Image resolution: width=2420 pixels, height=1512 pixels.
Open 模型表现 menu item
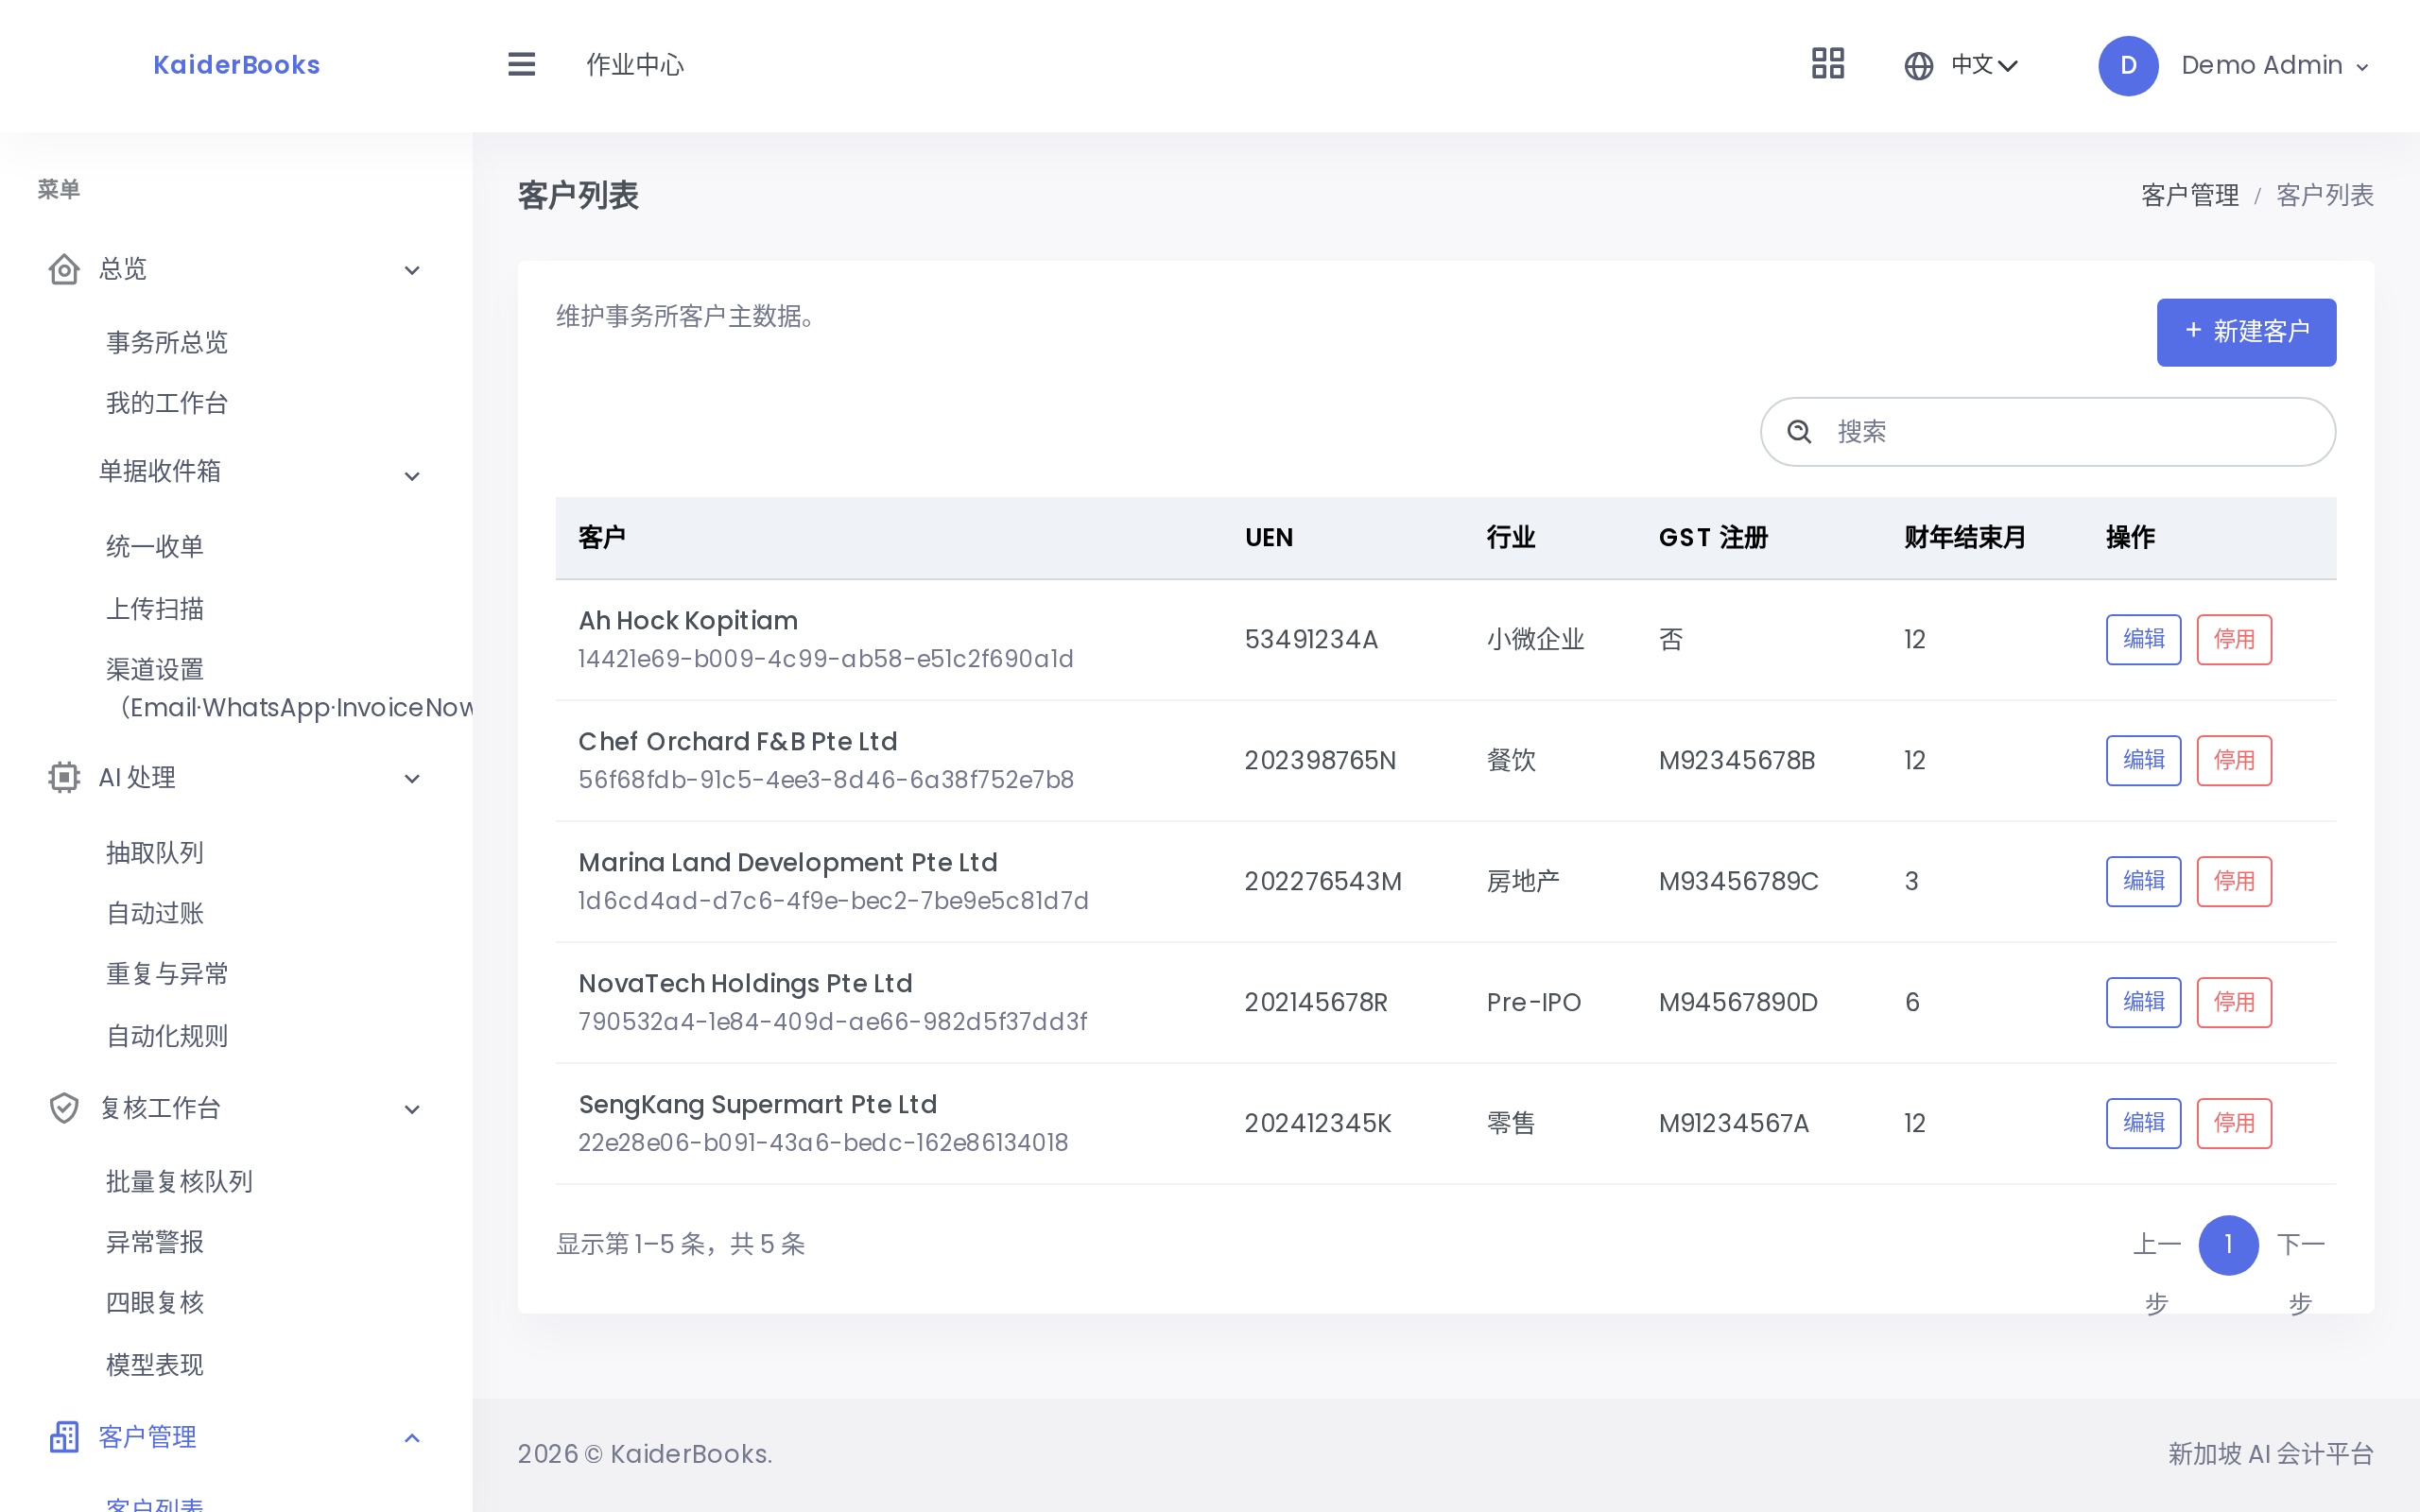tap(155, 1365)
